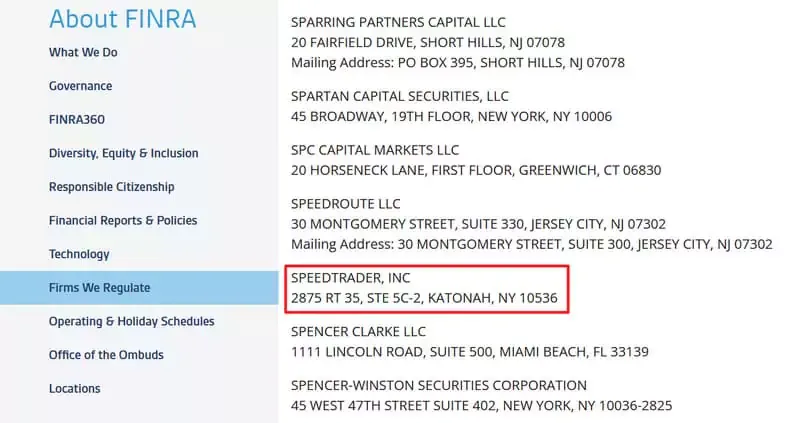Select Responsible Citizenship sidebar link

coord(112,187)
